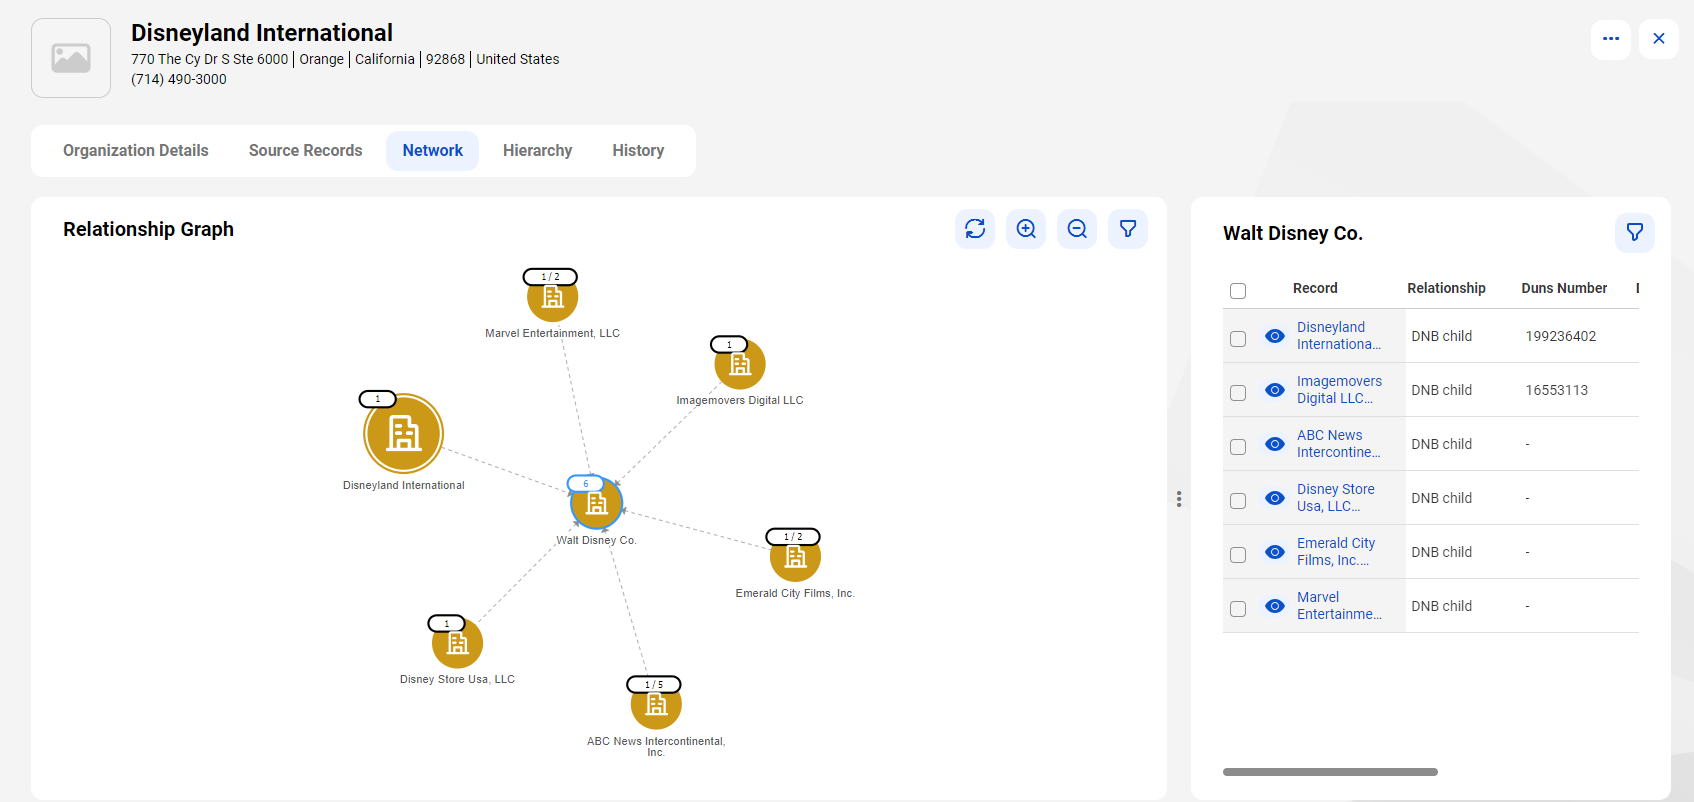
Task: Open the Emerald City Films, Inc. record link
Action: 1336,552
